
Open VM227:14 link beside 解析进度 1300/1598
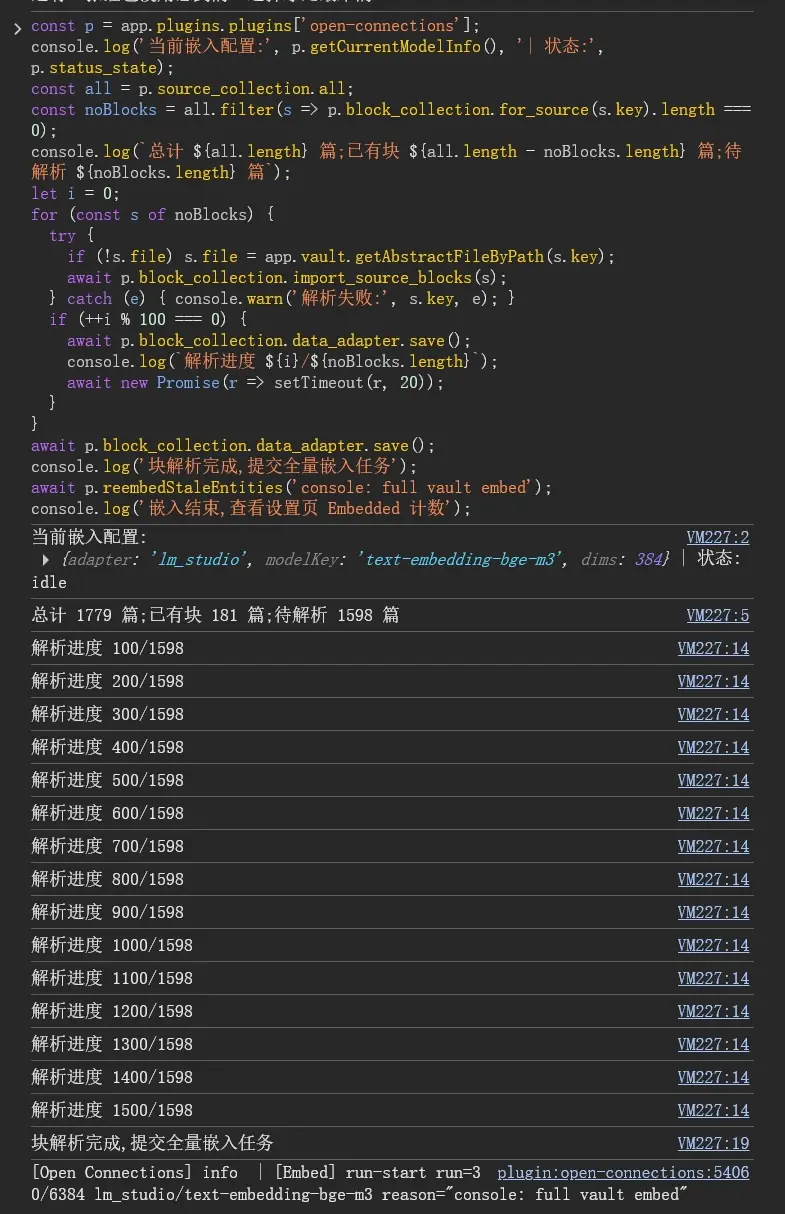point(713,1044)
